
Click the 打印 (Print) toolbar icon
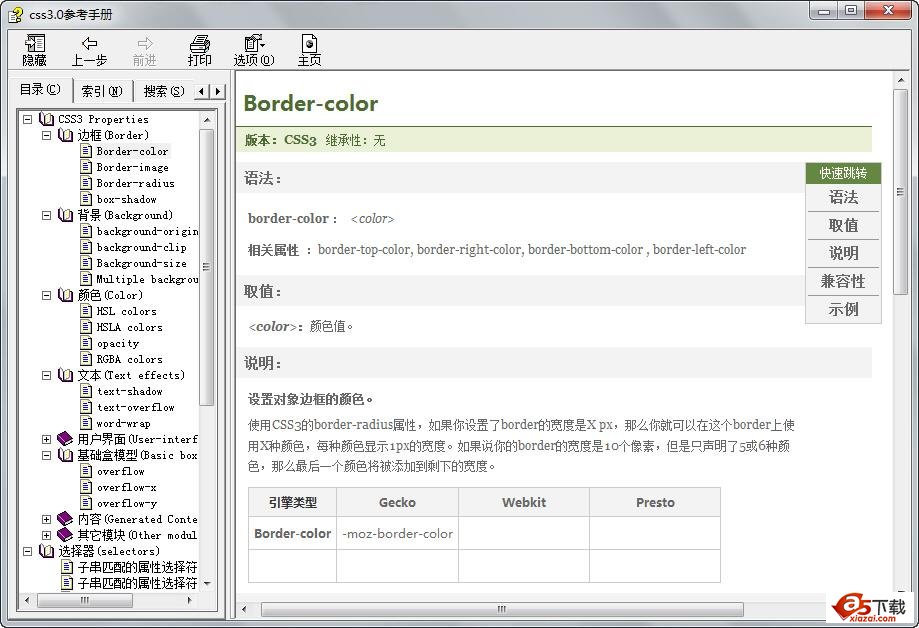[200, 44]
